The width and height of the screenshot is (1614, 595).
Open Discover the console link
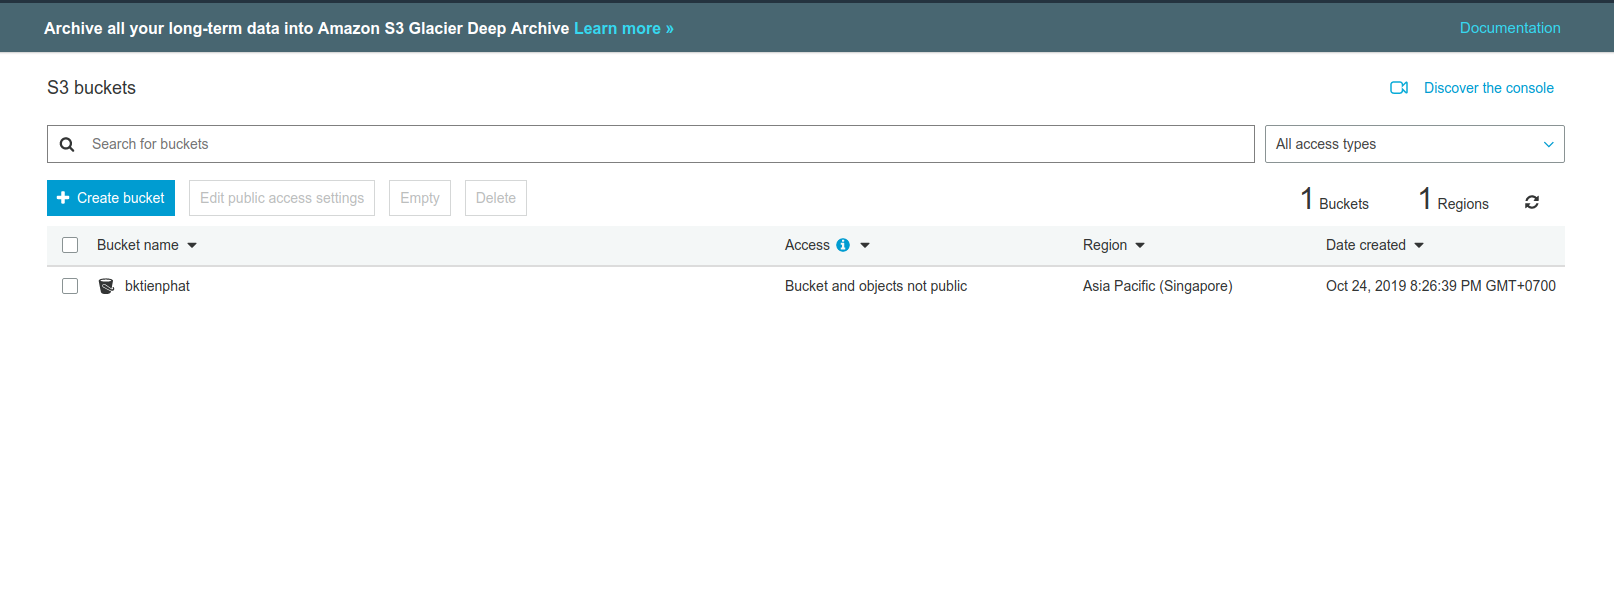pos(1489,88)
